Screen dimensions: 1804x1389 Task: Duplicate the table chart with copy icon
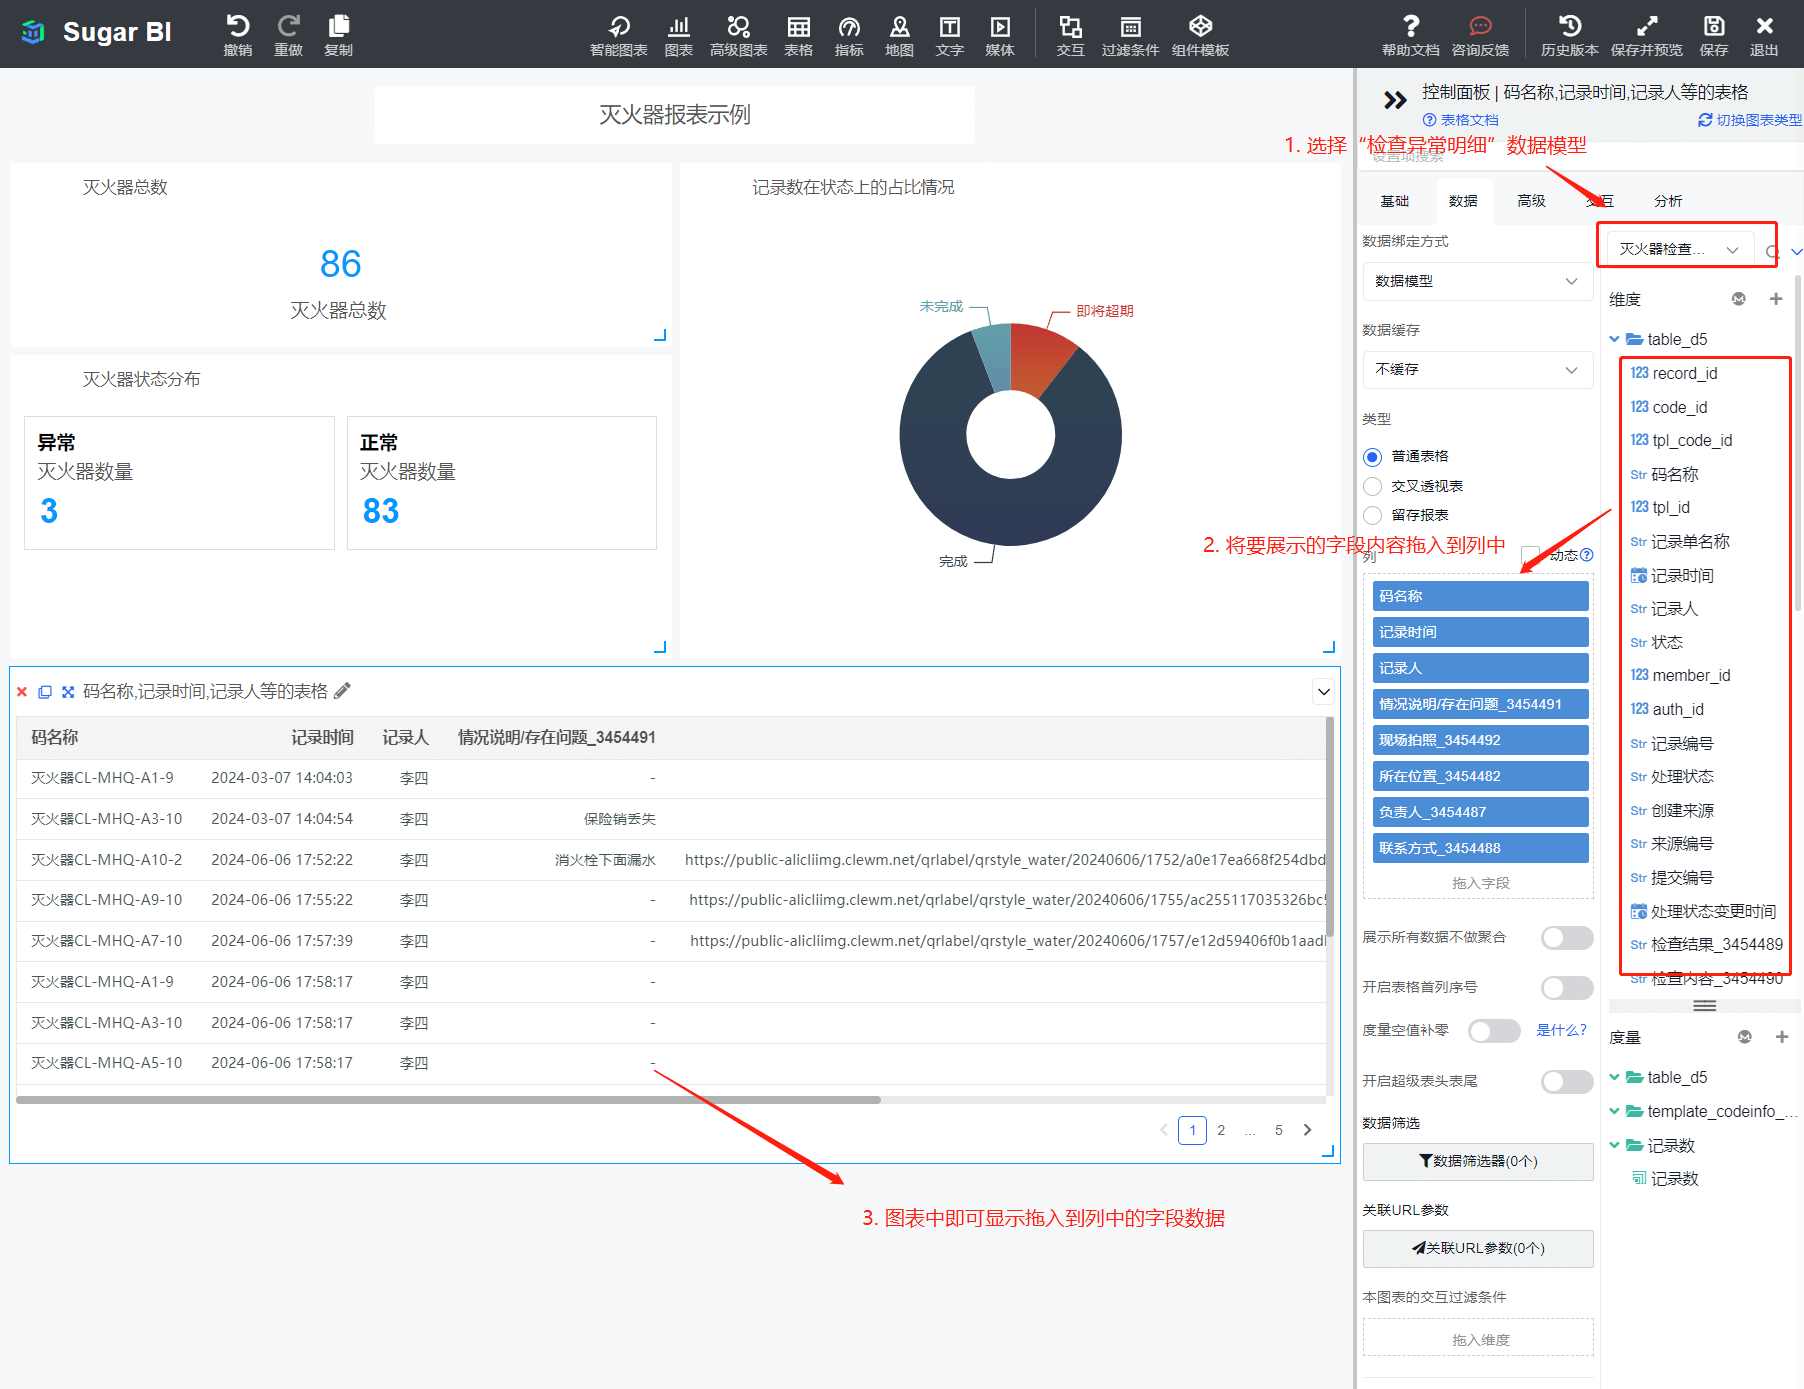click(x=45, y=692)
